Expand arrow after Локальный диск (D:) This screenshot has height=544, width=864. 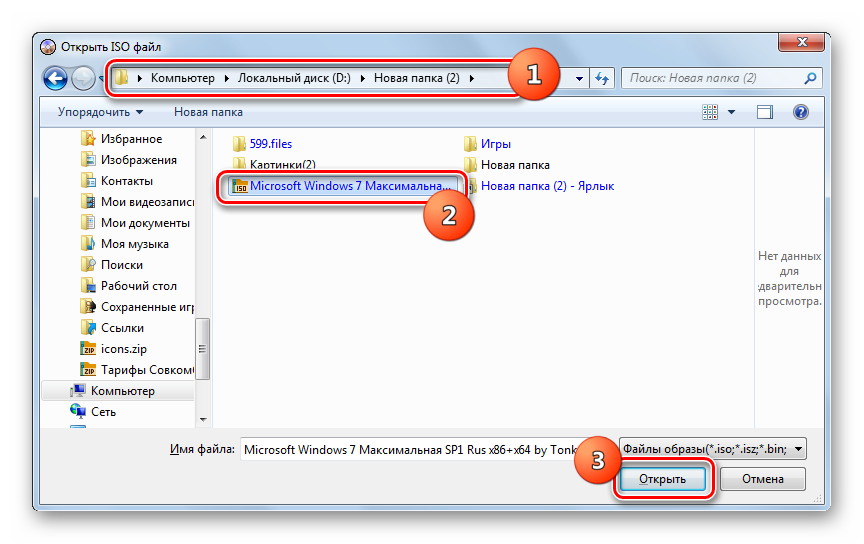point(362,78)
